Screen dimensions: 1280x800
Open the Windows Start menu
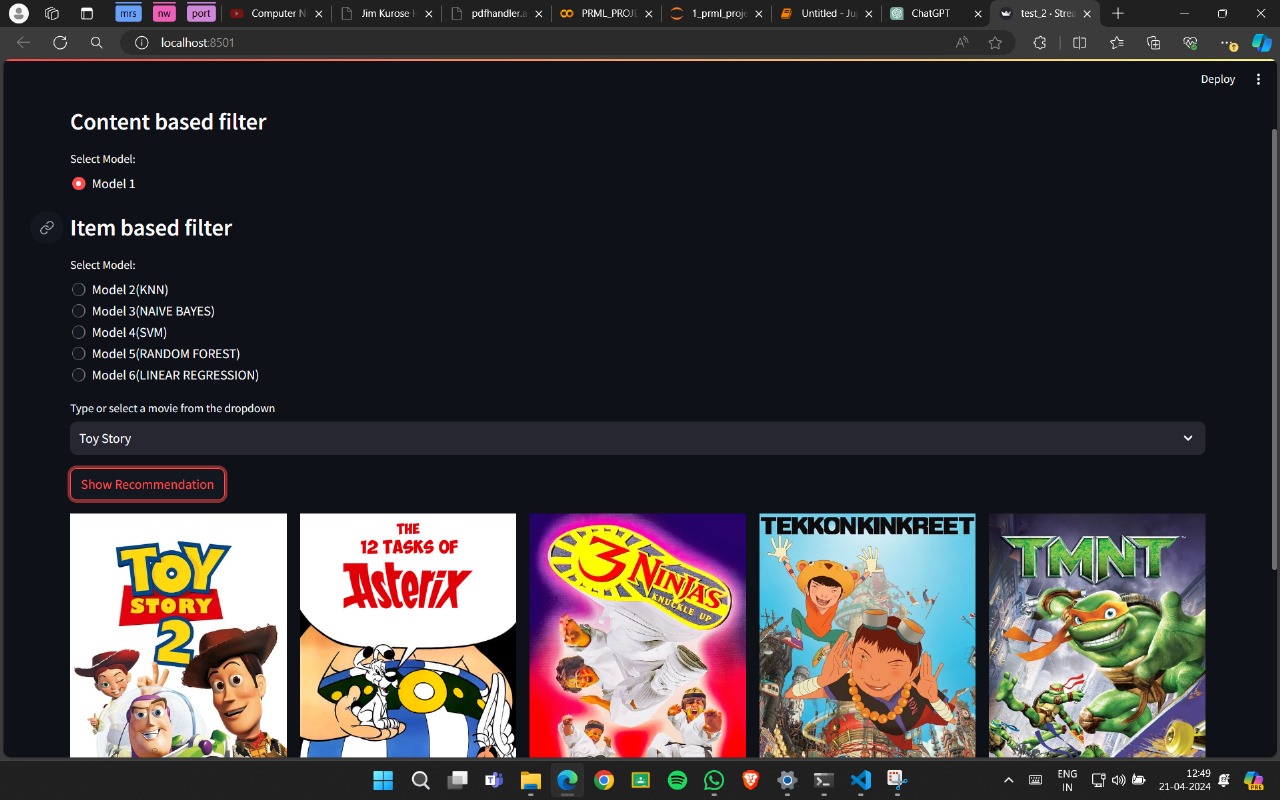click(383, 780)
